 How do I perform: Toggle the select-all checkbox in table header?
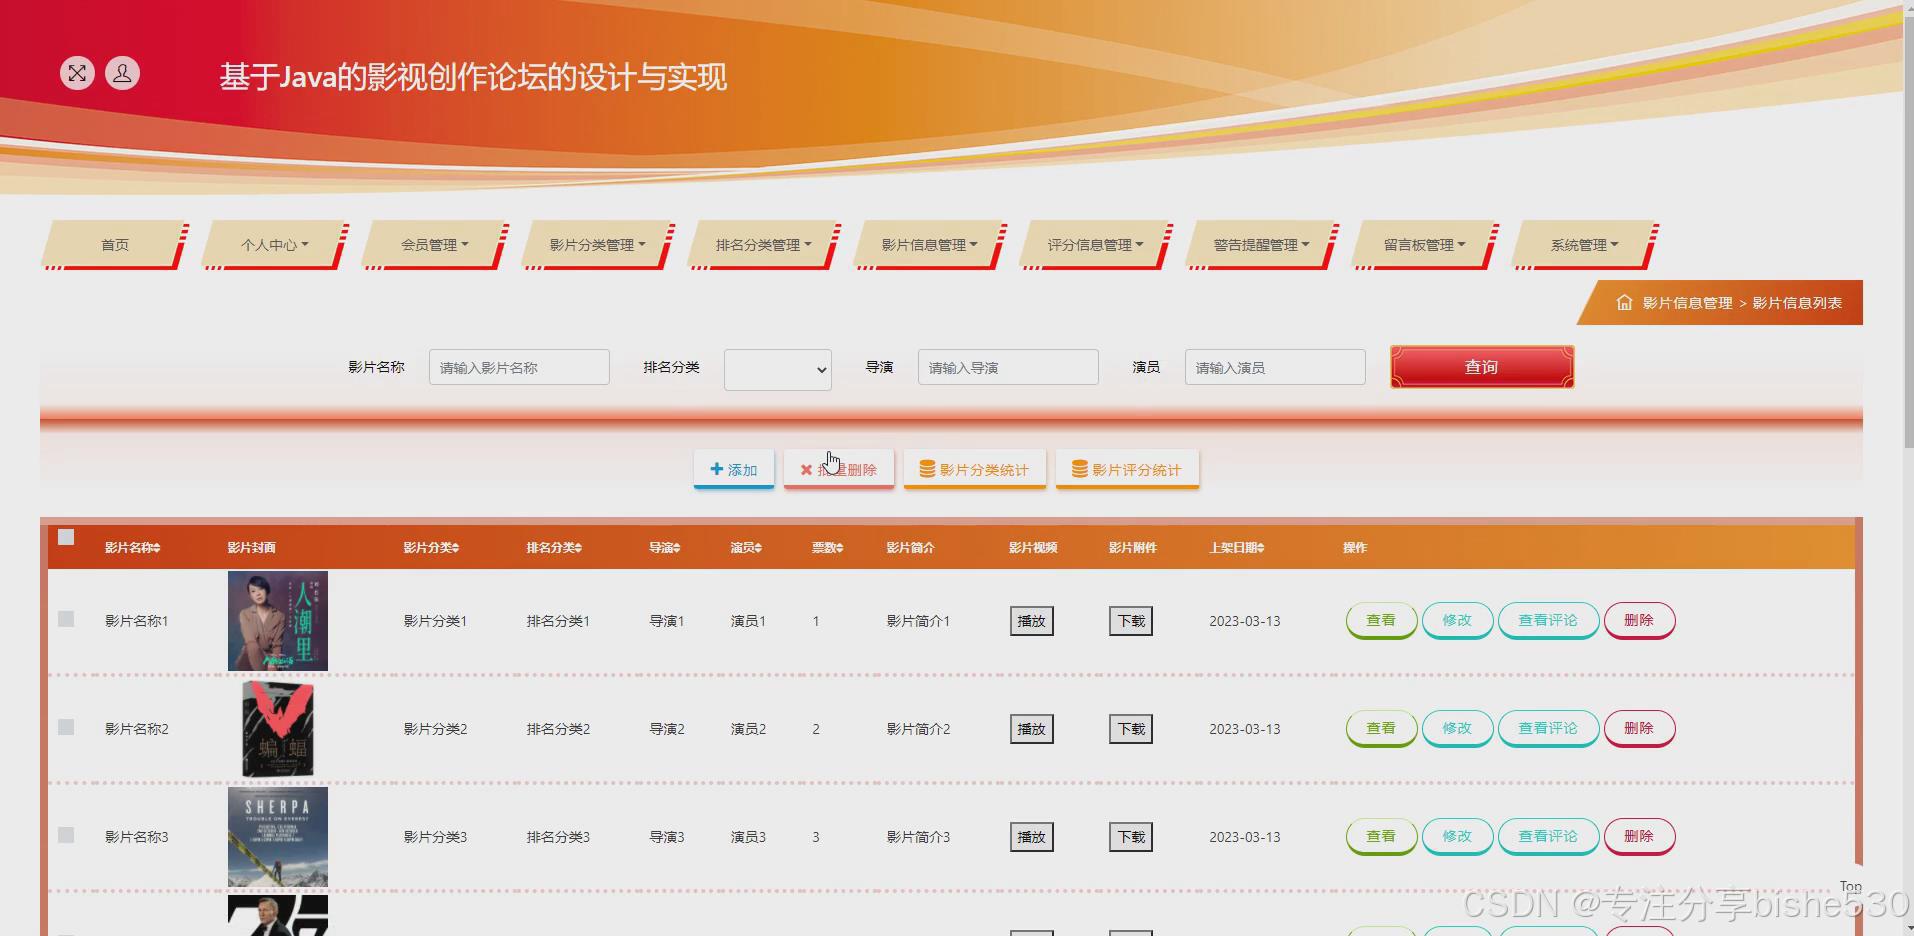(x=66, y=537)
